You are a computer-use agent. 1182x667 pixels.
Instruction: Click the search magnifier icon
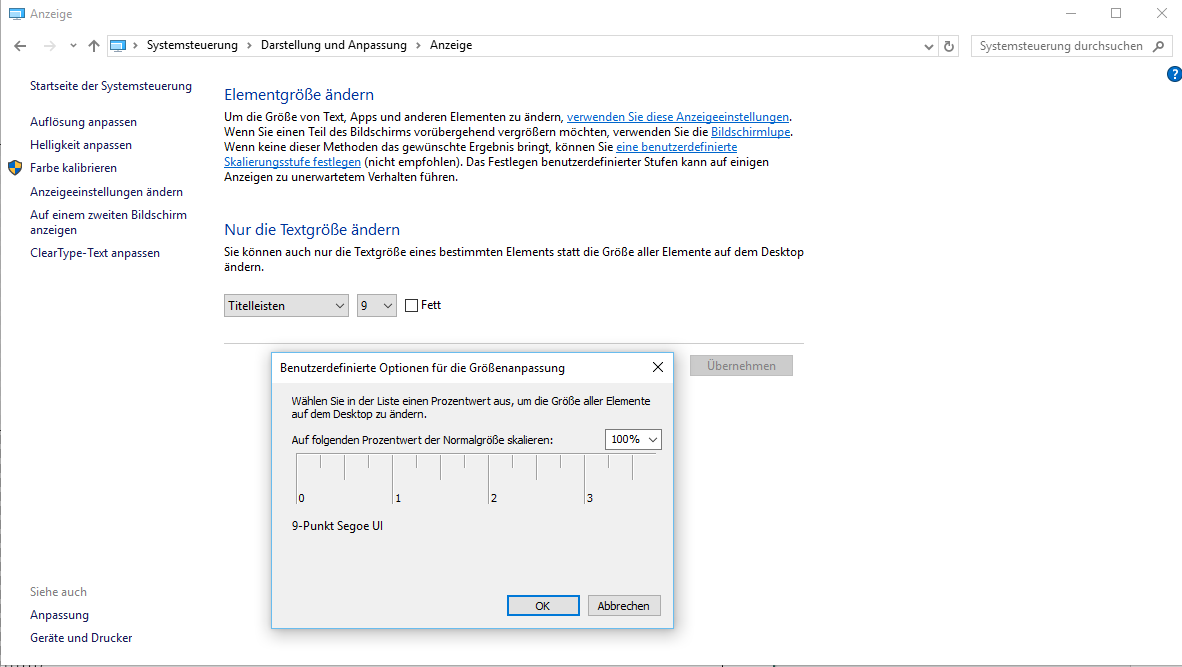pos(1159,46)
